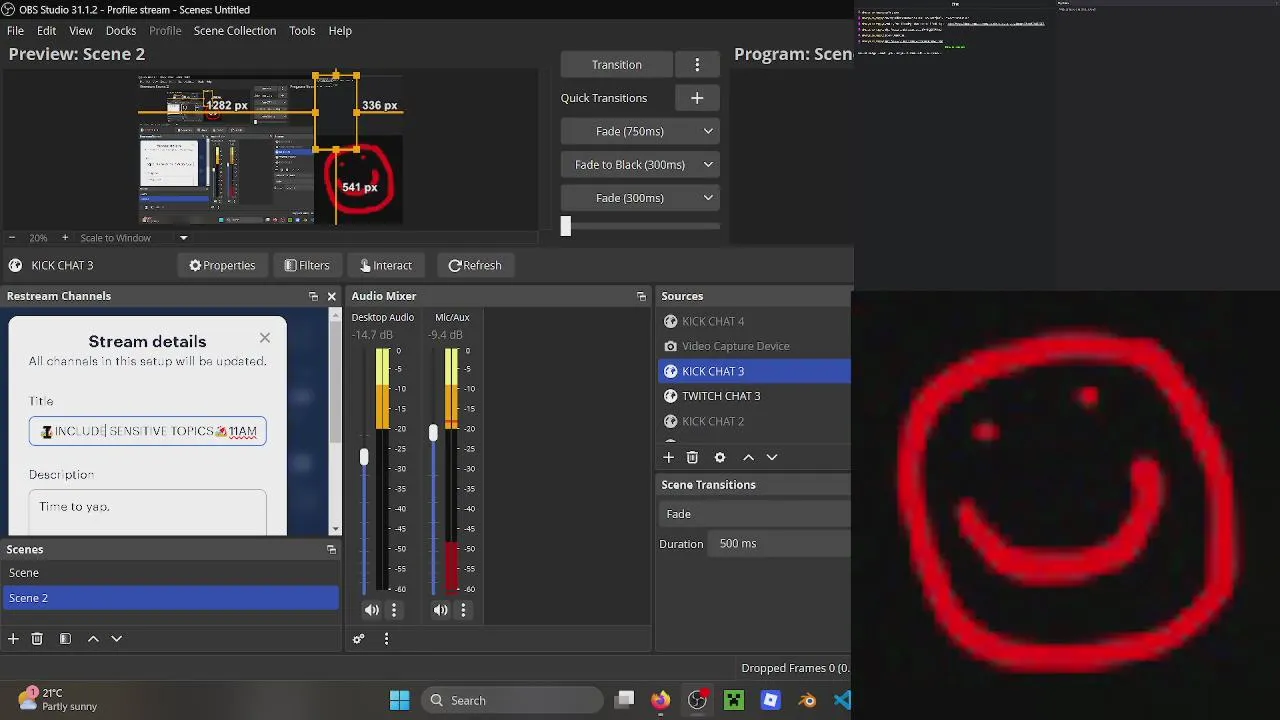
Task: Open Filters for the selected source
Action: 306,265
